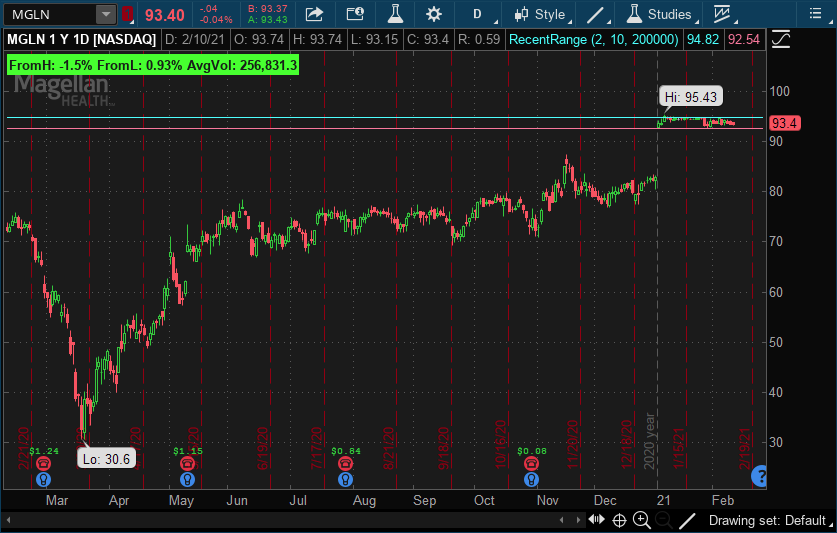Click the Lo: 30.6 price bubble
The image size is (837, 533).
click(x=106, y=459)
